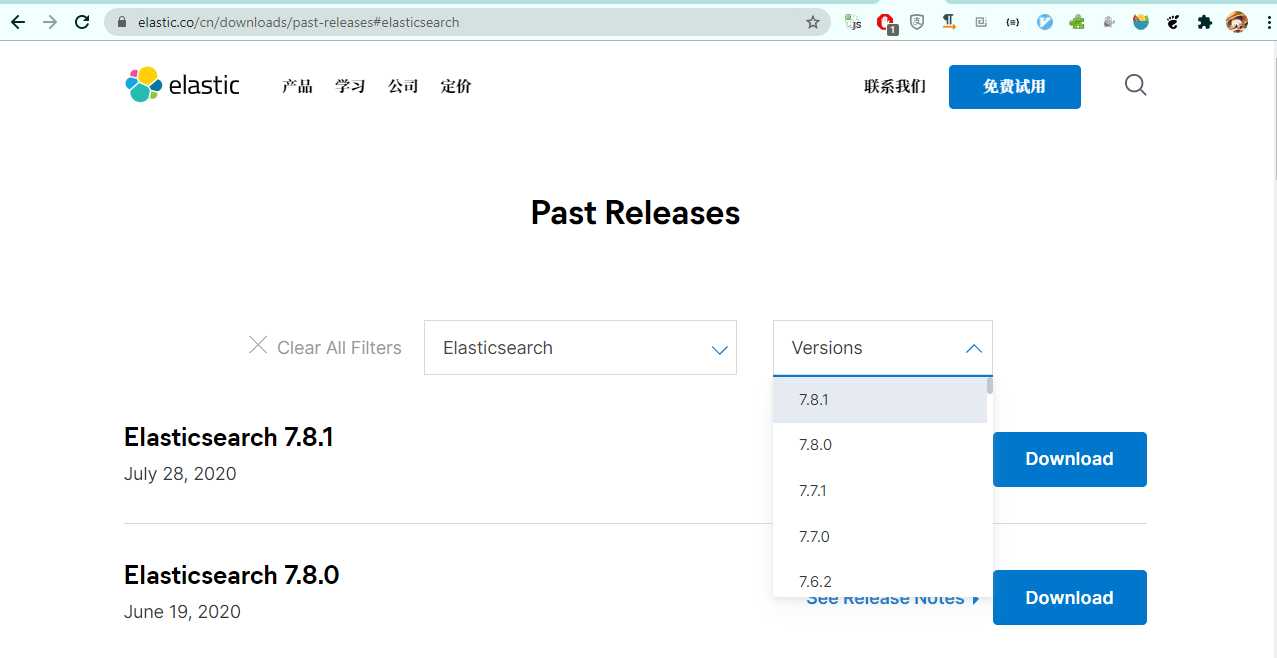Open the red extension with badge 1
Image resolution: width=1277 pixels, height=658 pixels.
(885, 22)
